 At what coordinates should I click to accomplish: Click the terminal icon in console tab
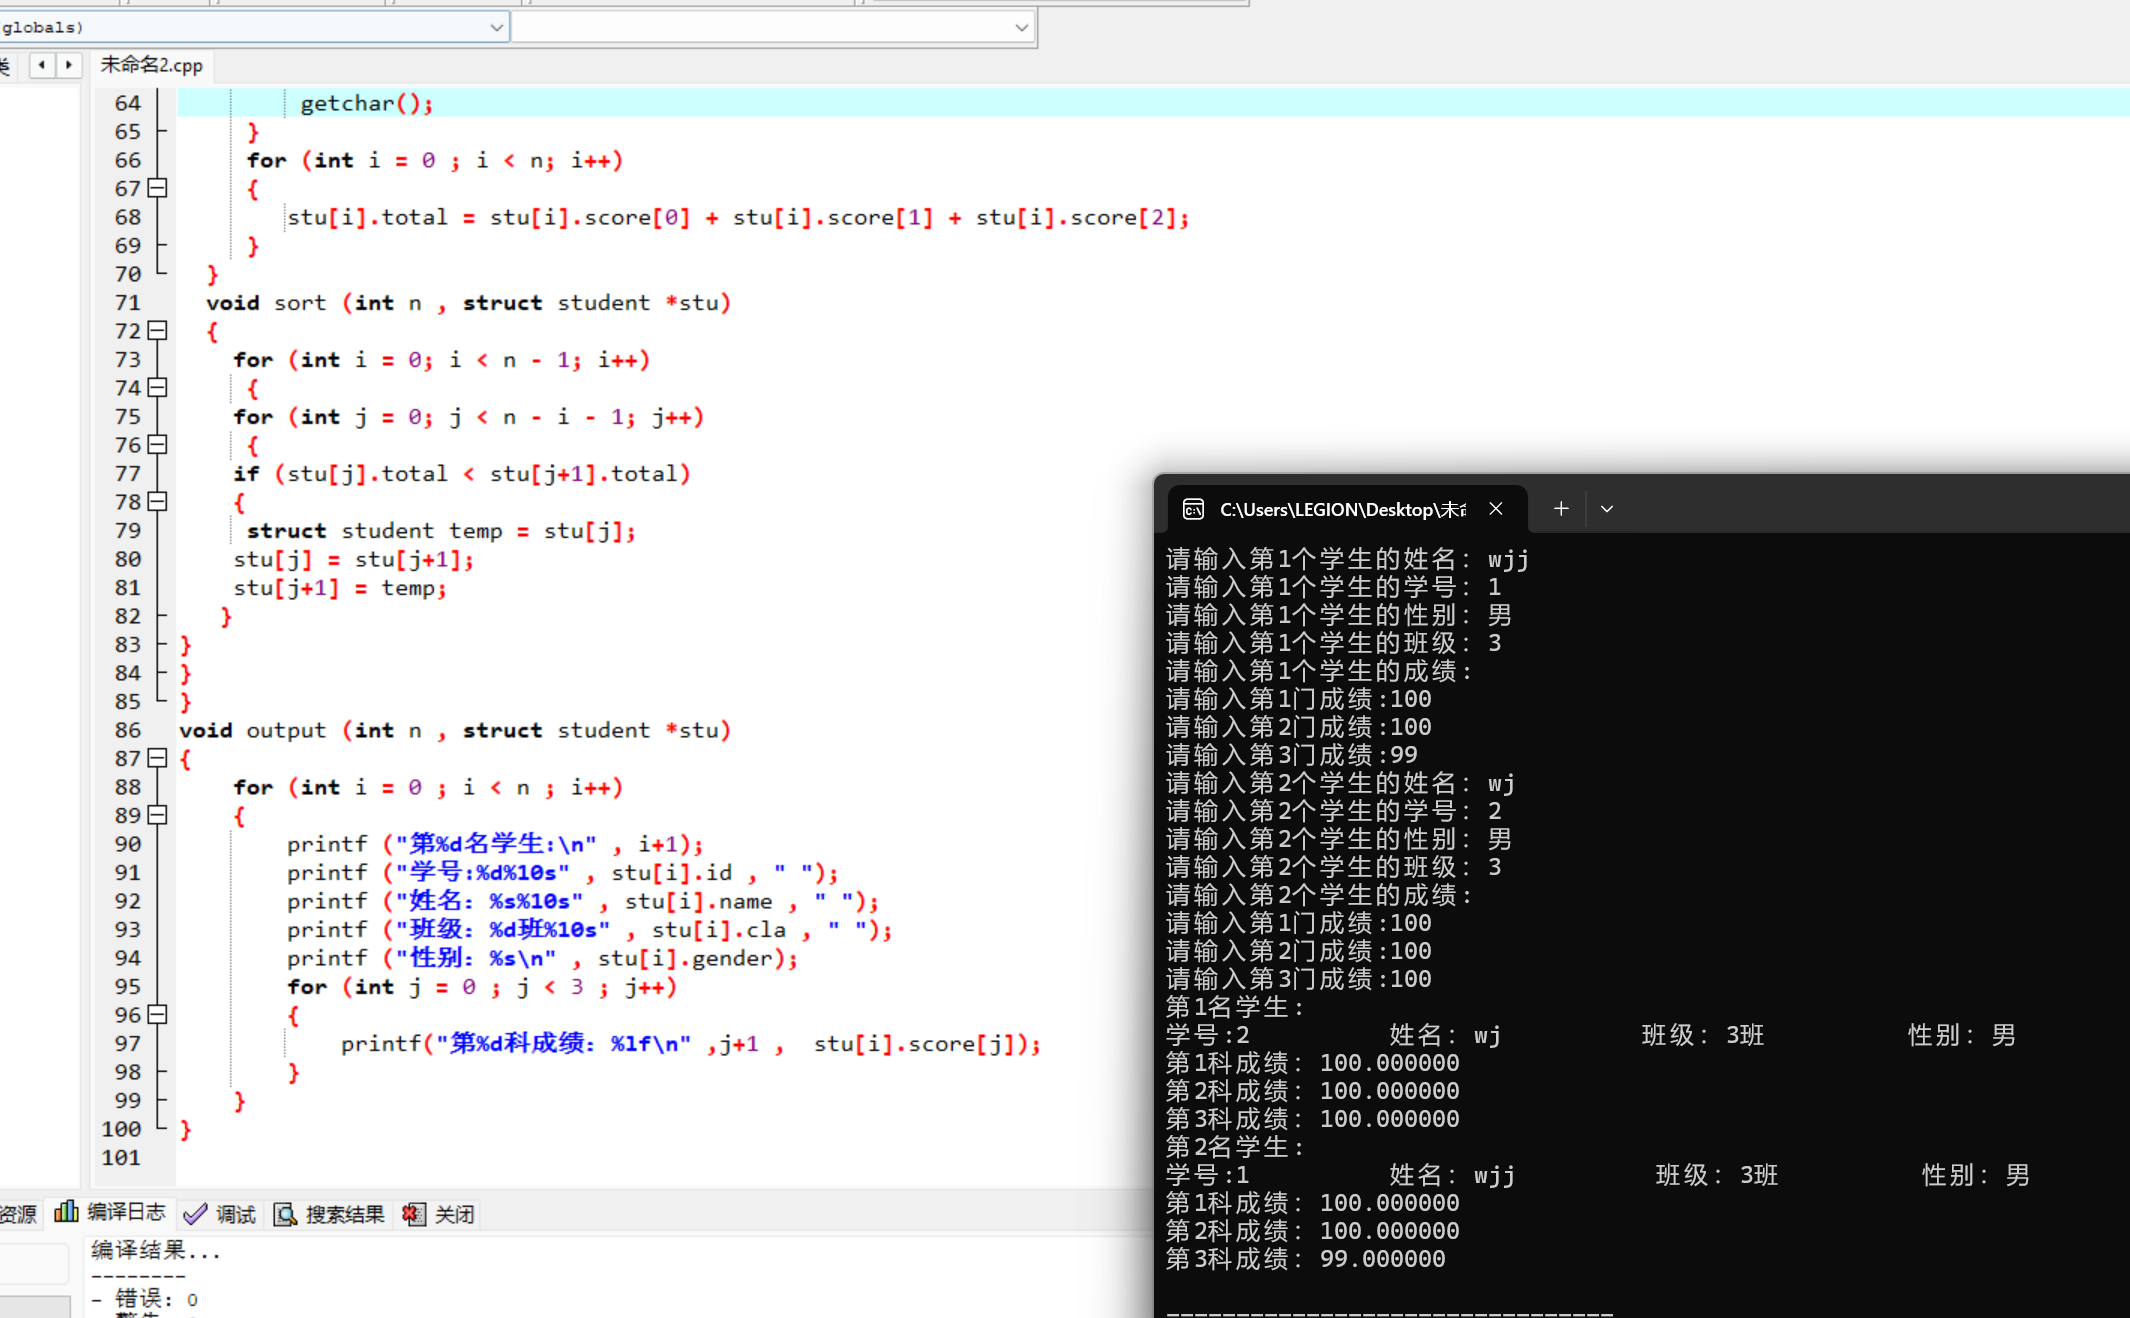1194,509
